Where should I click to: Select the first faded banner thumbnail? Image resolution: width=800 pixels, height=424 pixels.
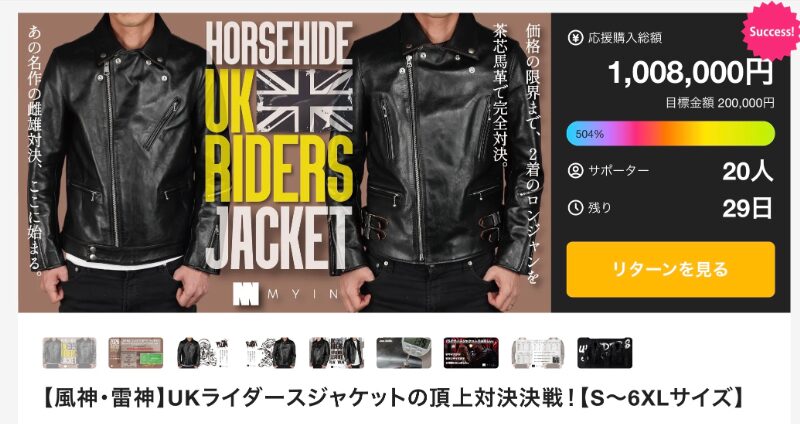[x=69, y=353]
